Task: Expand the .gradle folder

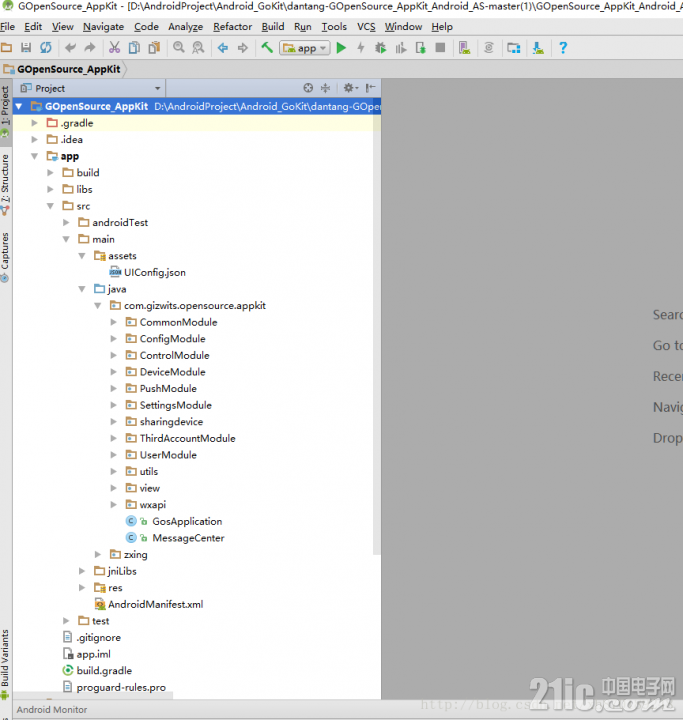Action: tap(34, 123)
